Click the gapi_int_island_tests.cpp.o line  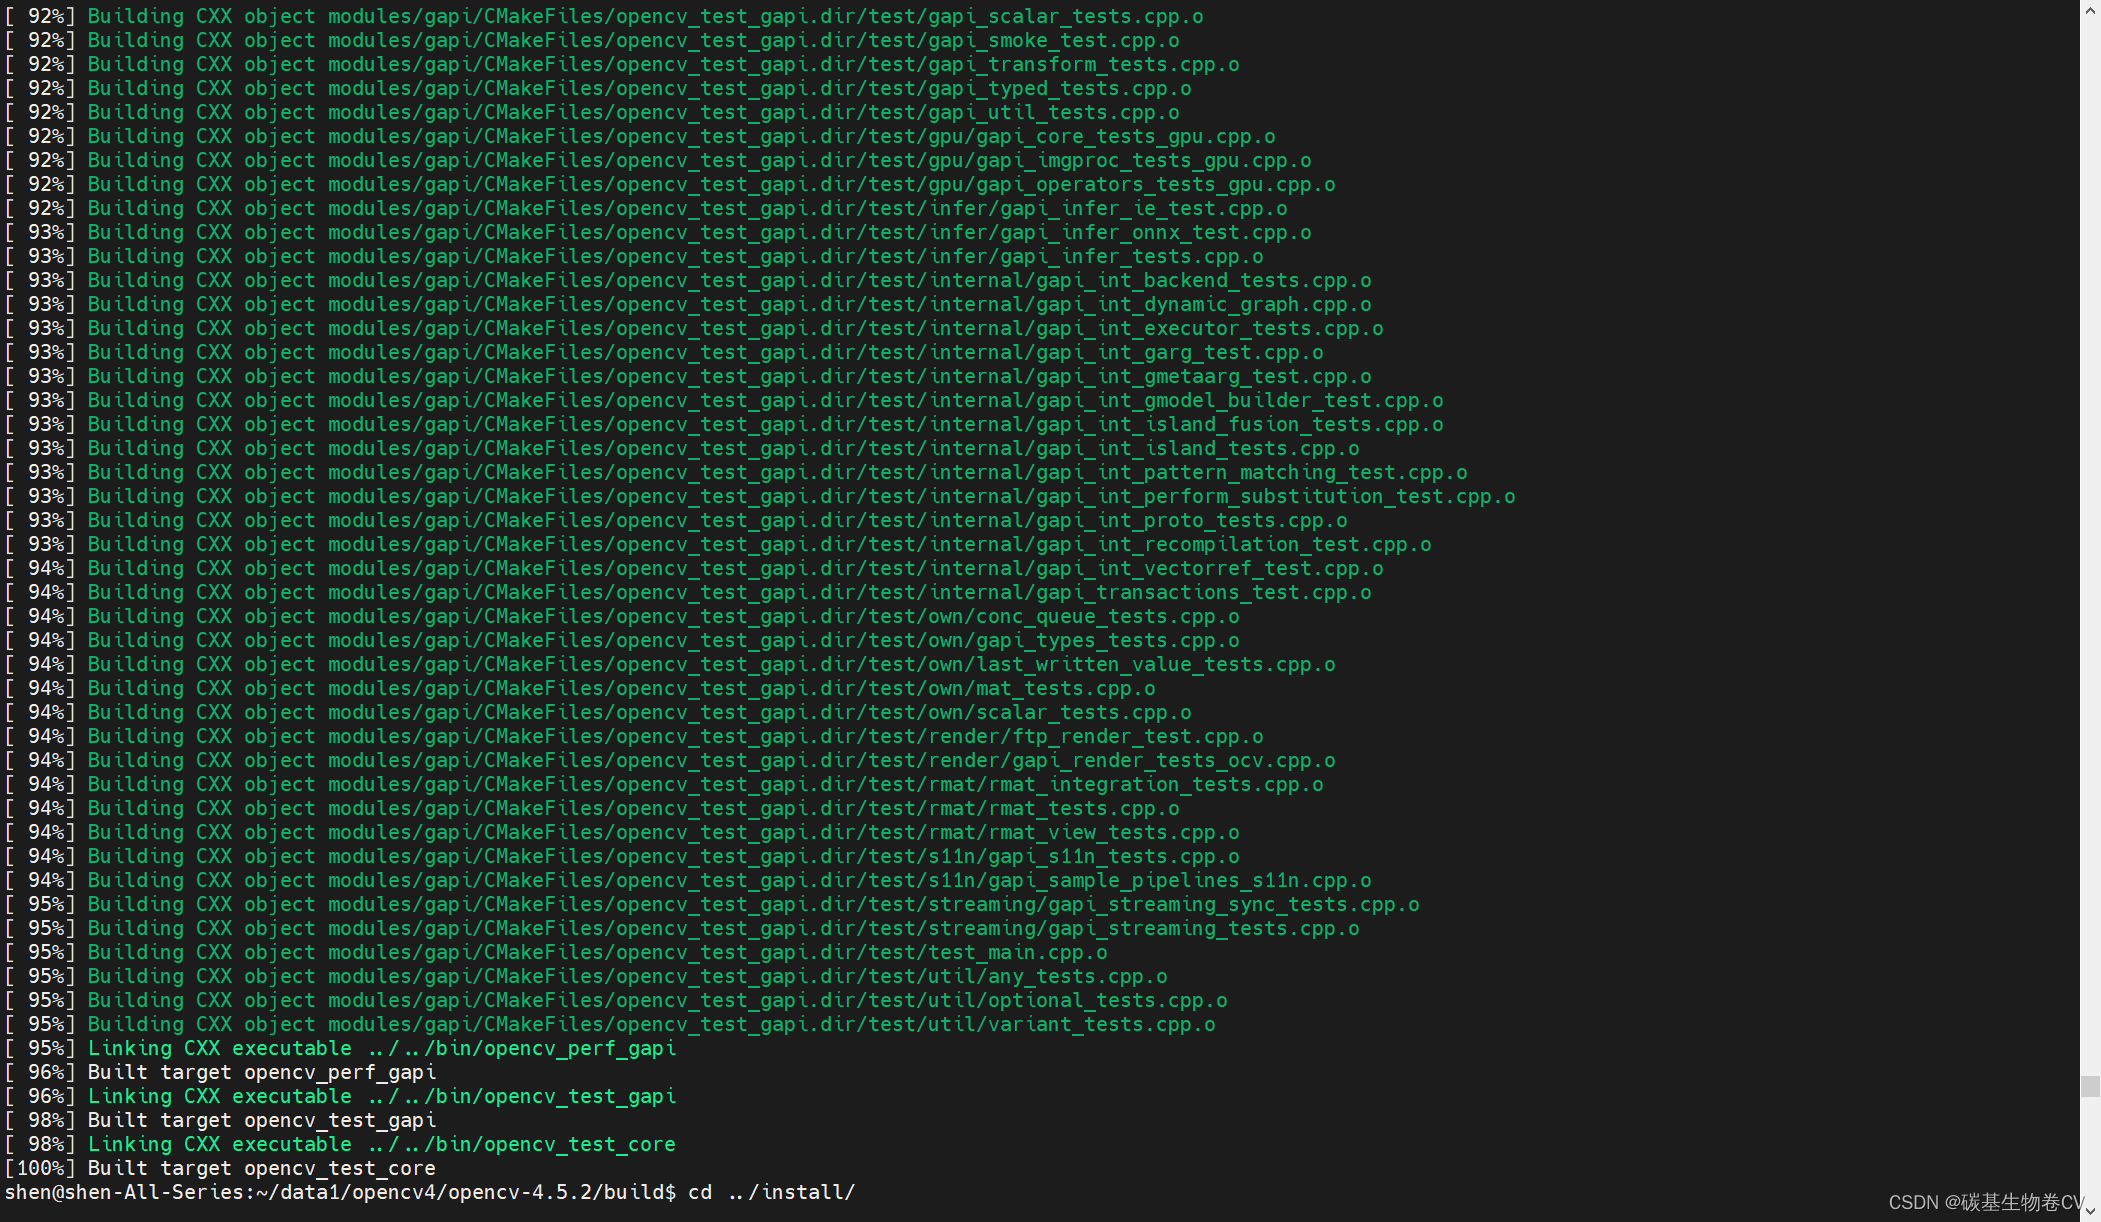(x=682, y=449)
